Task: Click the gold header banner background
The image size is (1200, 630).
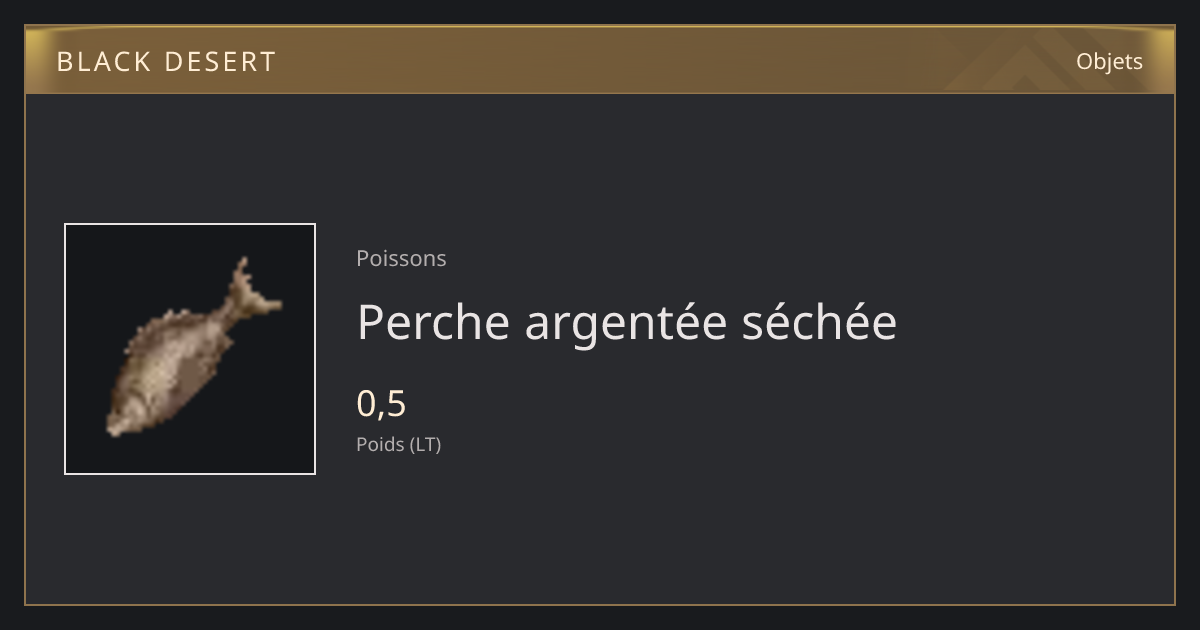Action: click(x=600, y=60)
